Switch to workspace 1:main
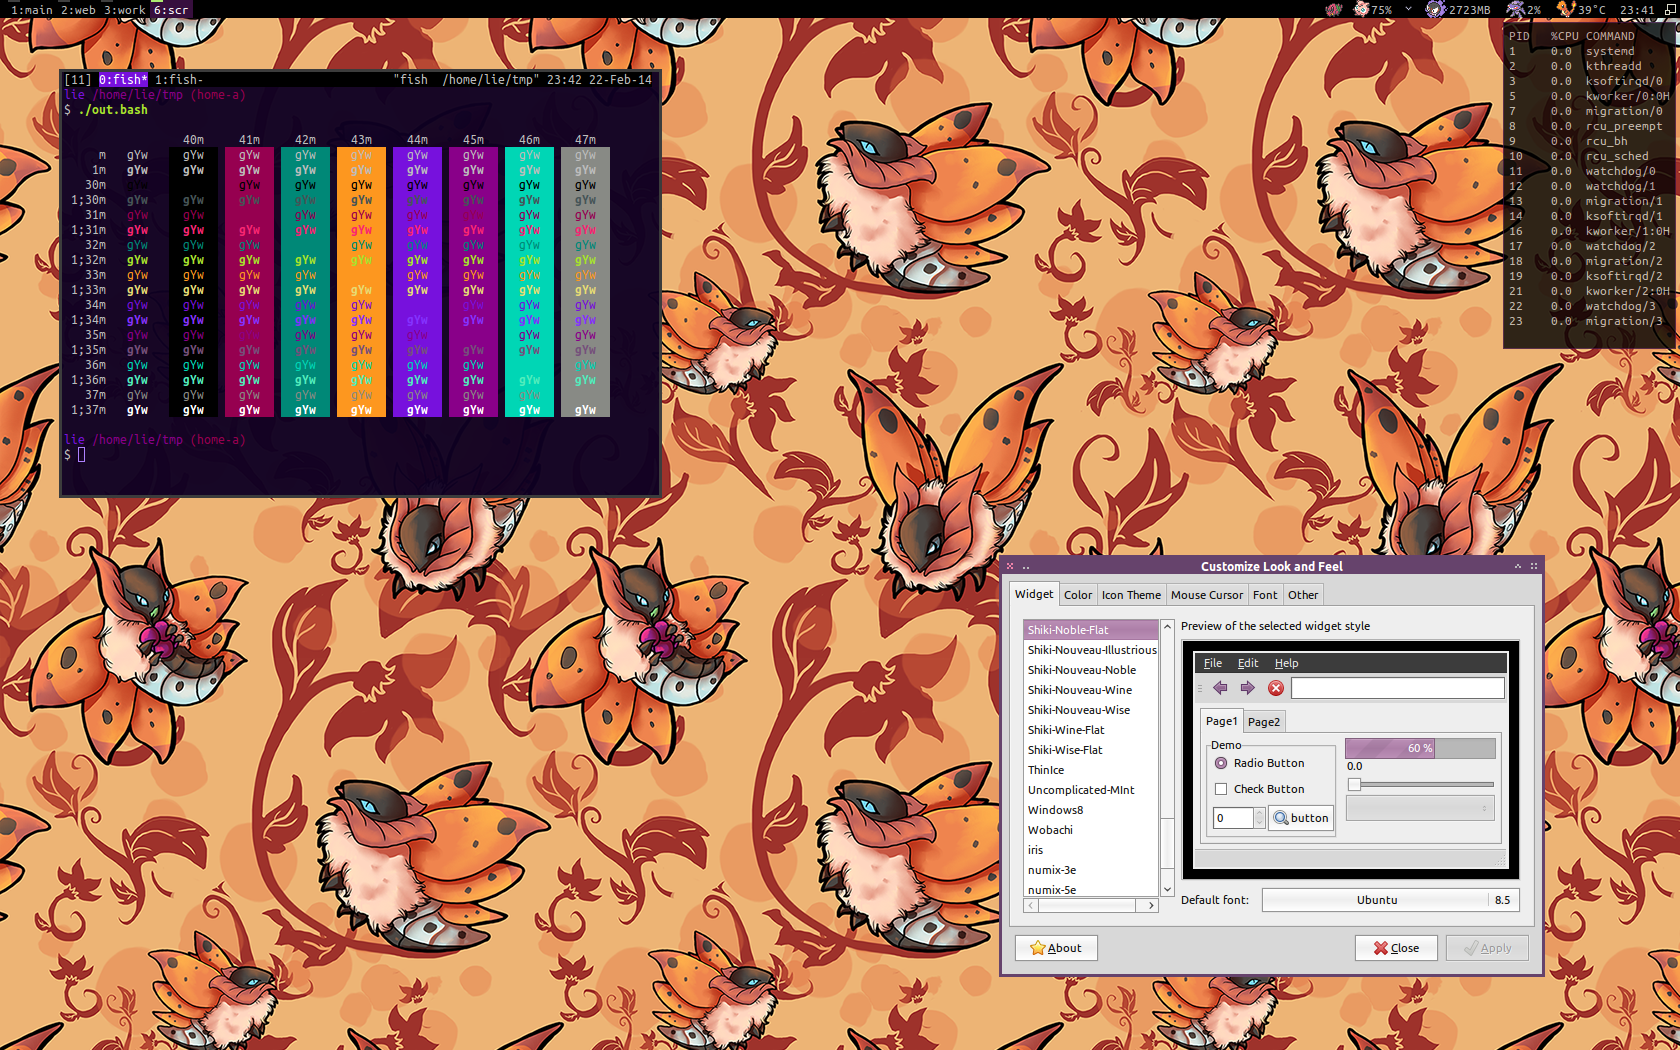Viewport: 1680px width, 1050px height. click(x=30, y=9)
